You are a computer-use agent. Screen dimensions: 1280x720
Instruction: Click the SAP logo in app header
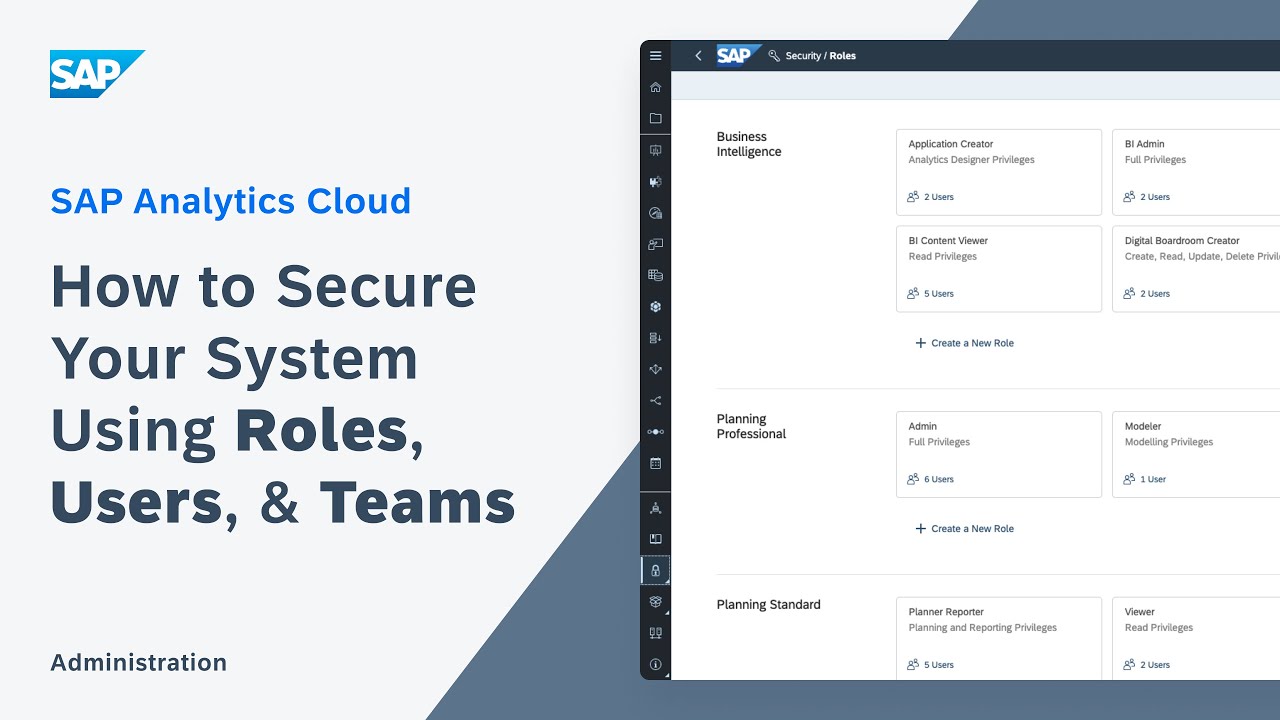(x=739, y=56)
